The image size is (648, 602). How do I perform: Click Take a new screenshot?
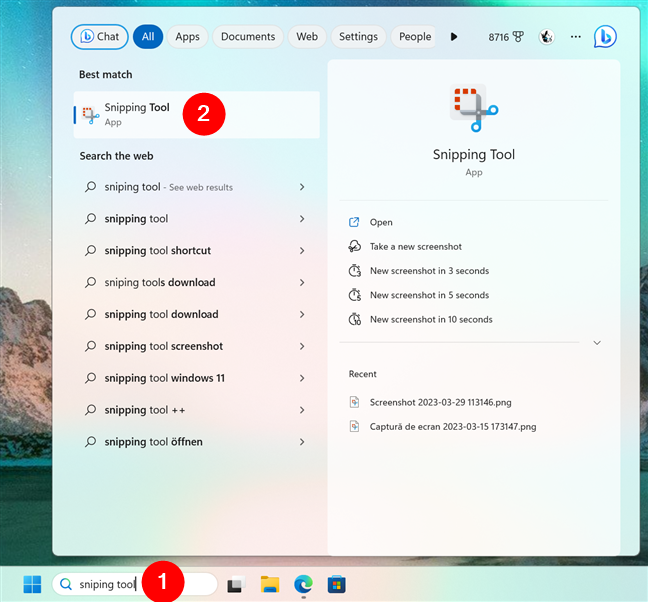coord(415,247)
